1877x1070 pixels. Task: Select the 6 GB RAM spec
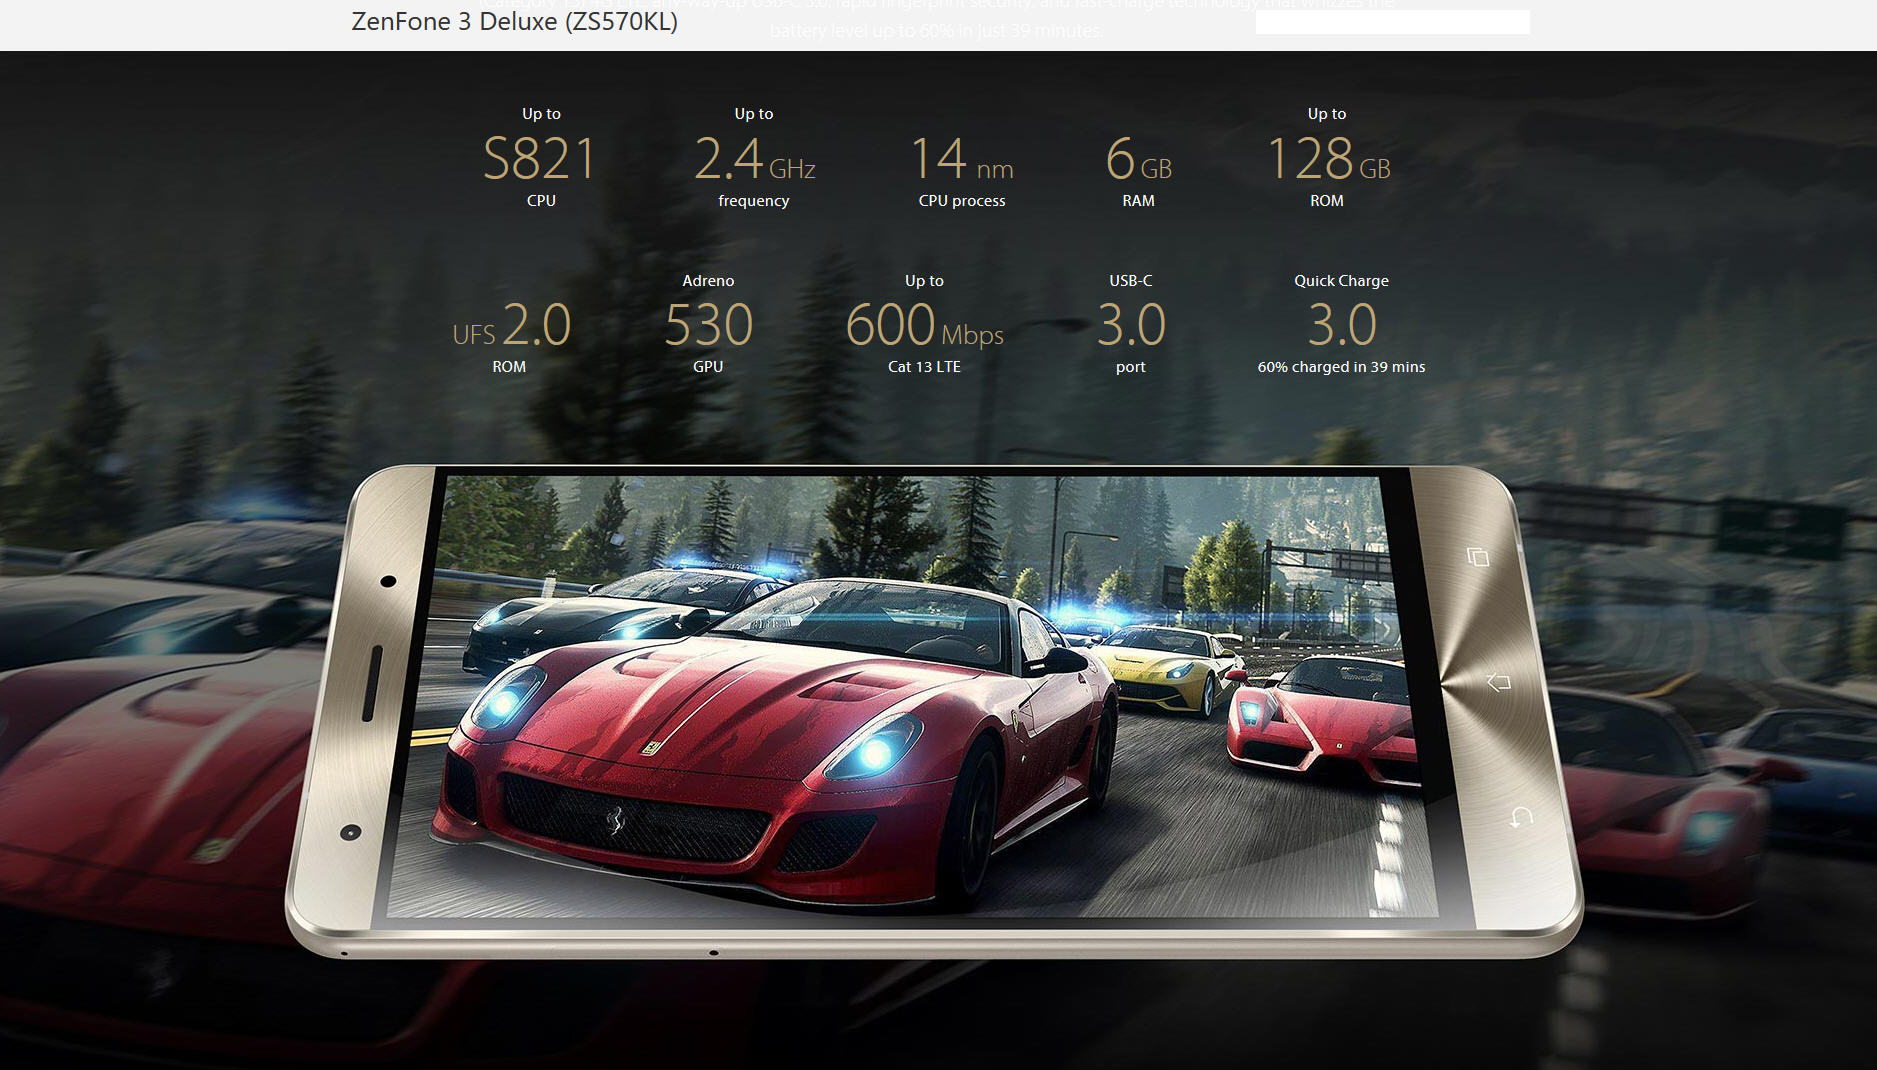click(1138, 160)
